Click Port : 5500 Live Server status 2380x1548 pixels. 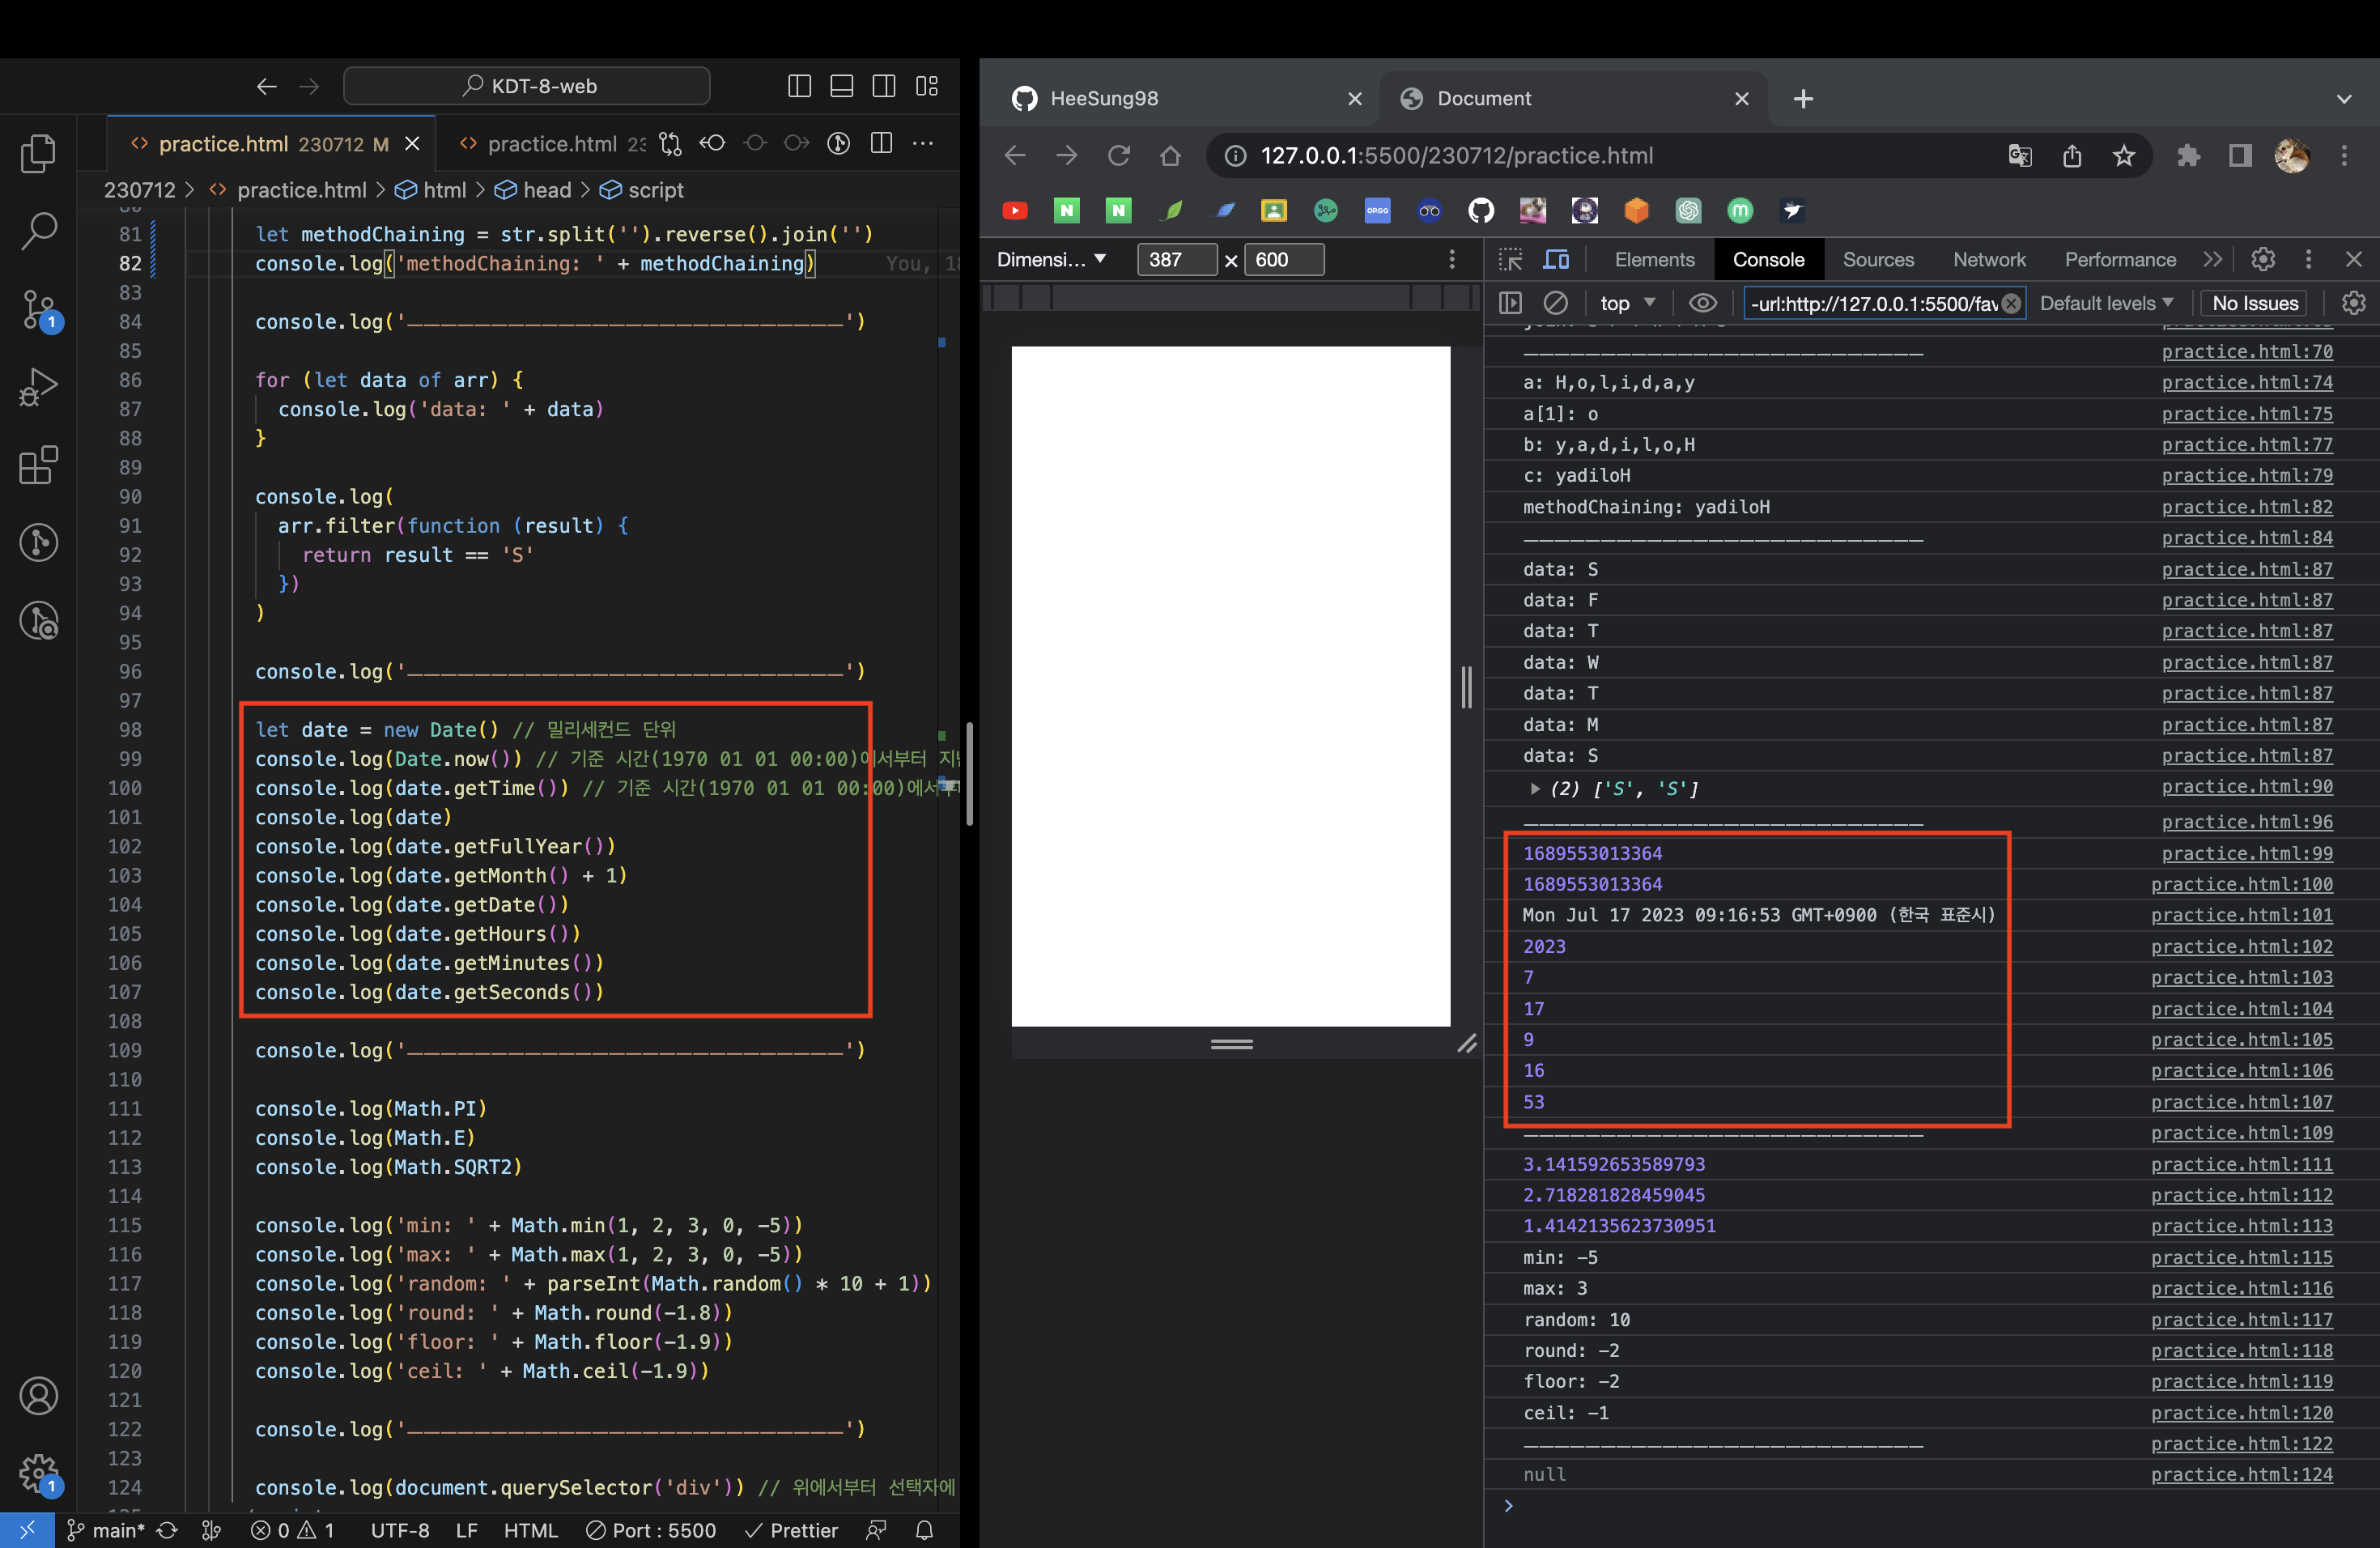click(651, 1530)
